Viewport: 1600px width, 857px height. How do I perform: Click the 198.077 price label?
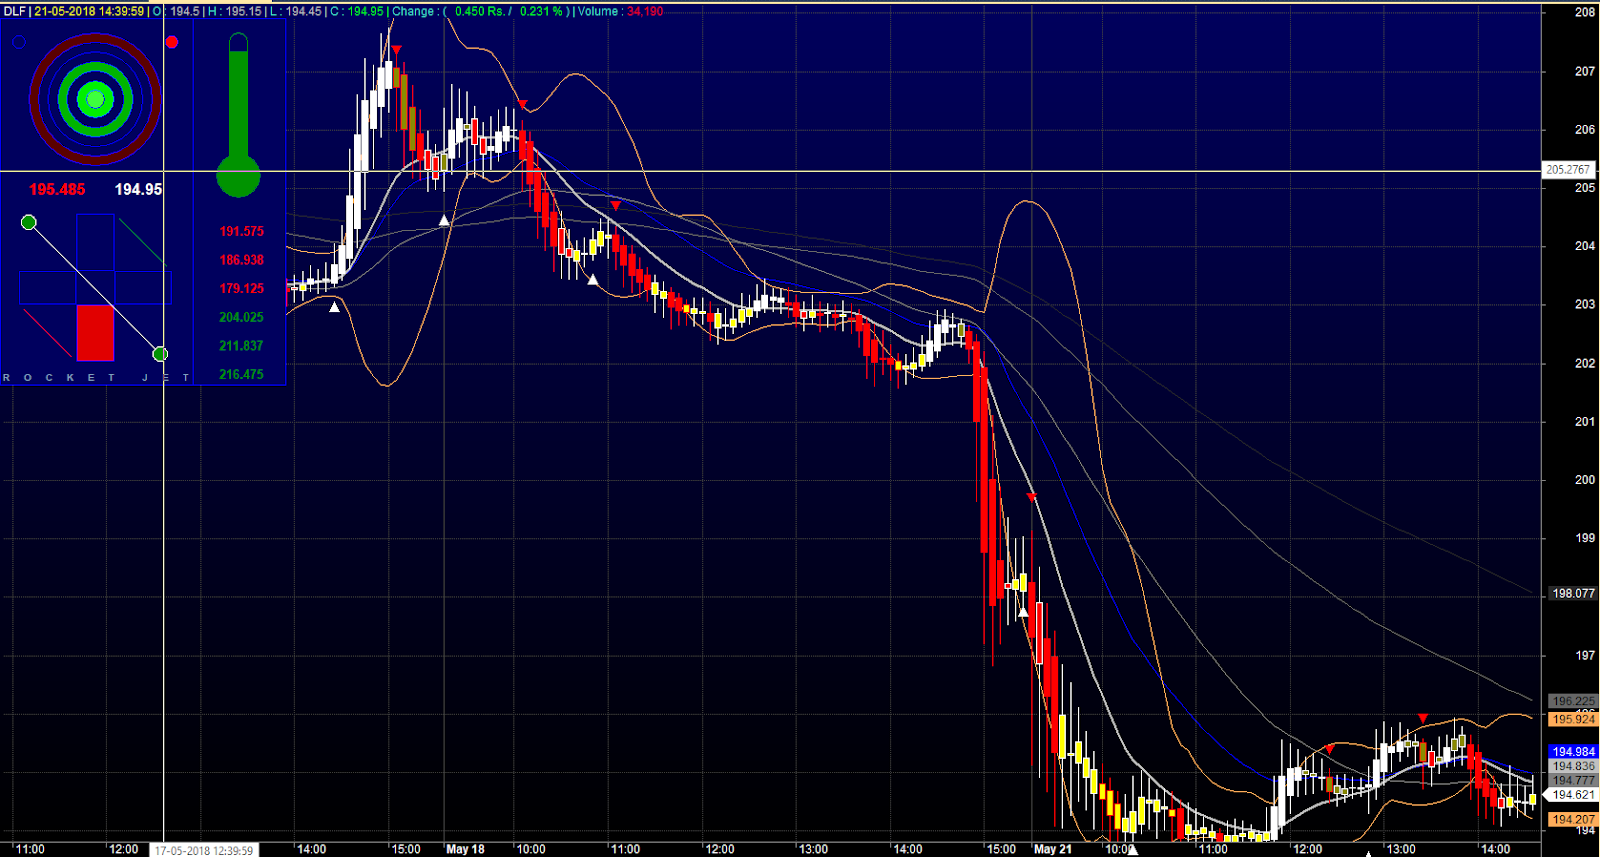(1573, 594)
